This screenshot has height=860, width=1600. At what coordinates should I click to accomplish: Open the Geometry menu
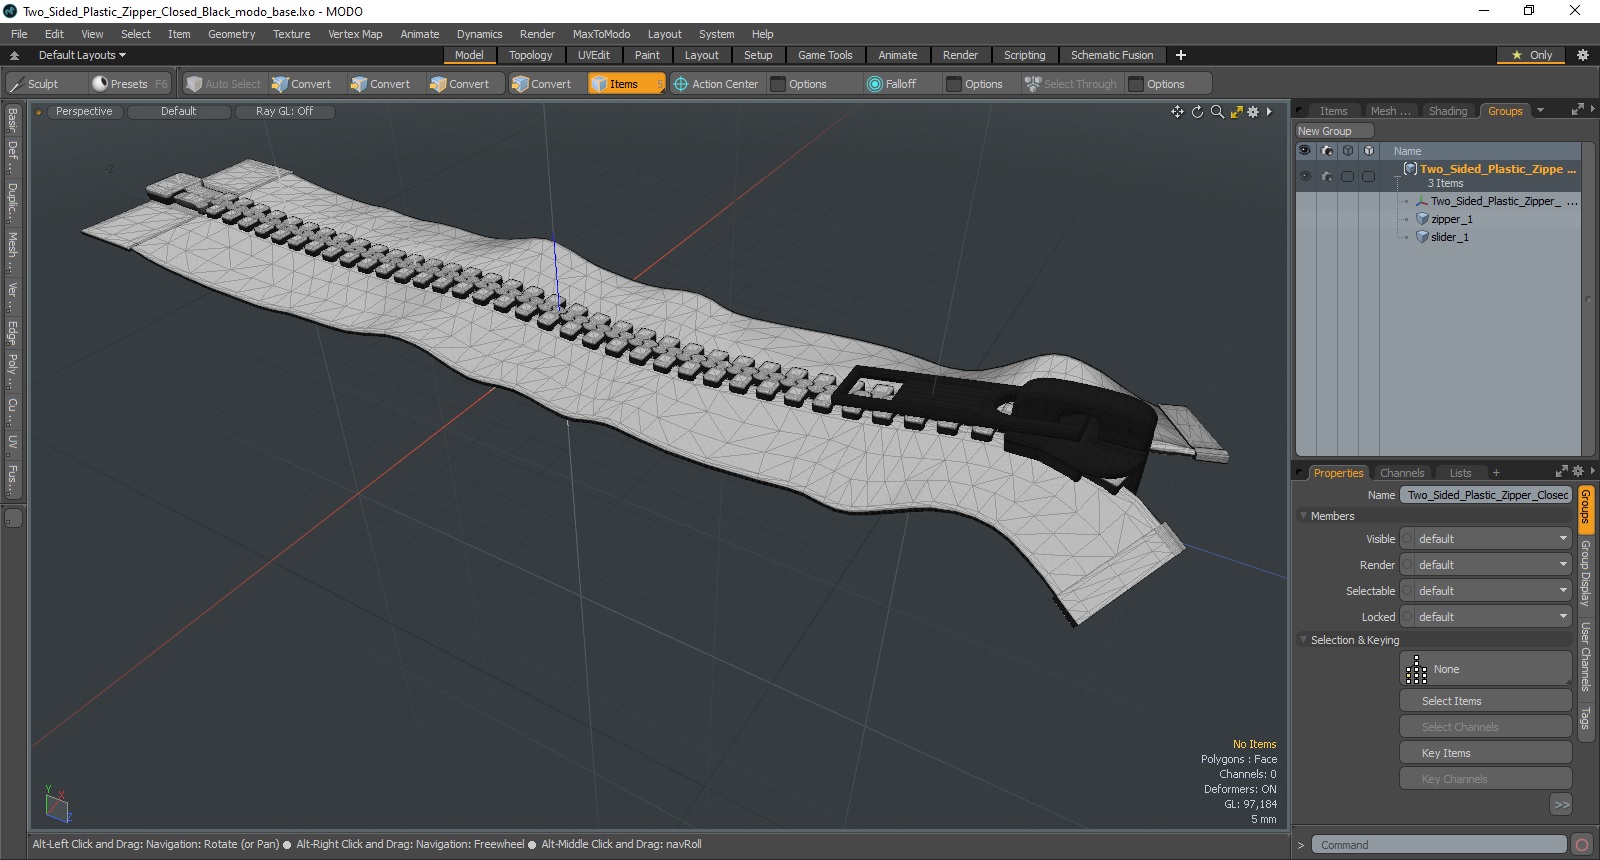(x=231, y=34)
